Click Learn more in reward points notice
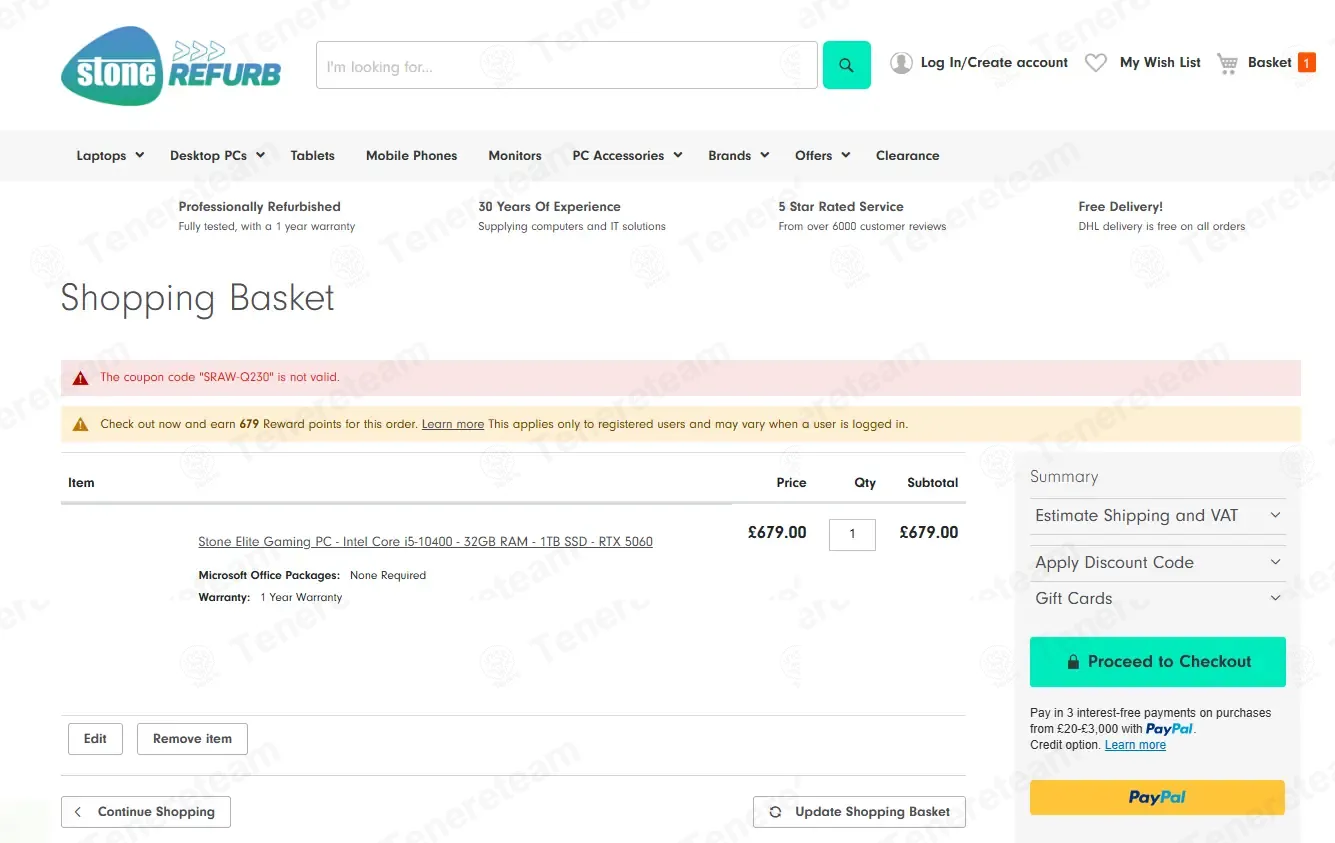The image size is (1335, 843). (x=453, y=424)
